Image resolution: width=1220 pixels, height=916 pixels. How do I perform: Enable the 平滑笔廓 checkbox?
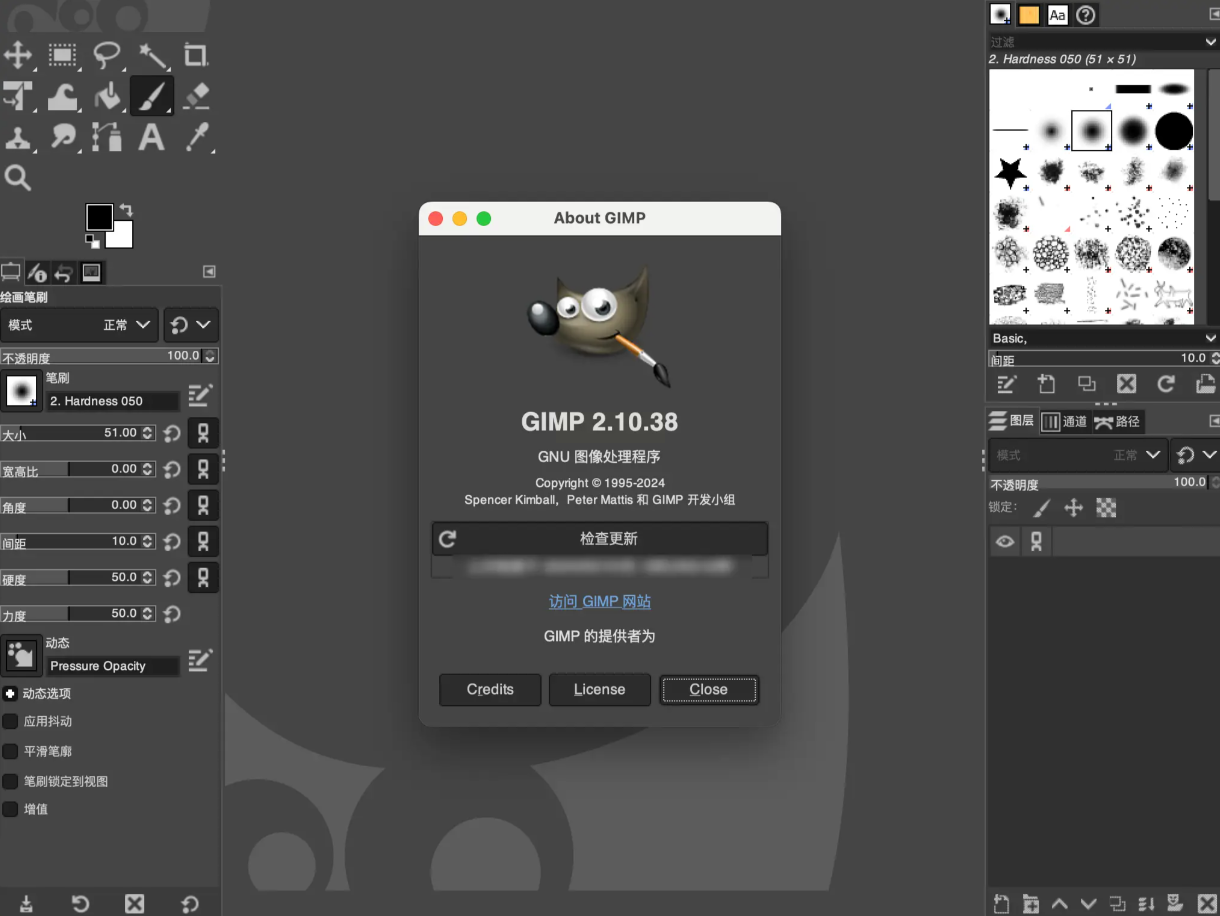(10, 751)
